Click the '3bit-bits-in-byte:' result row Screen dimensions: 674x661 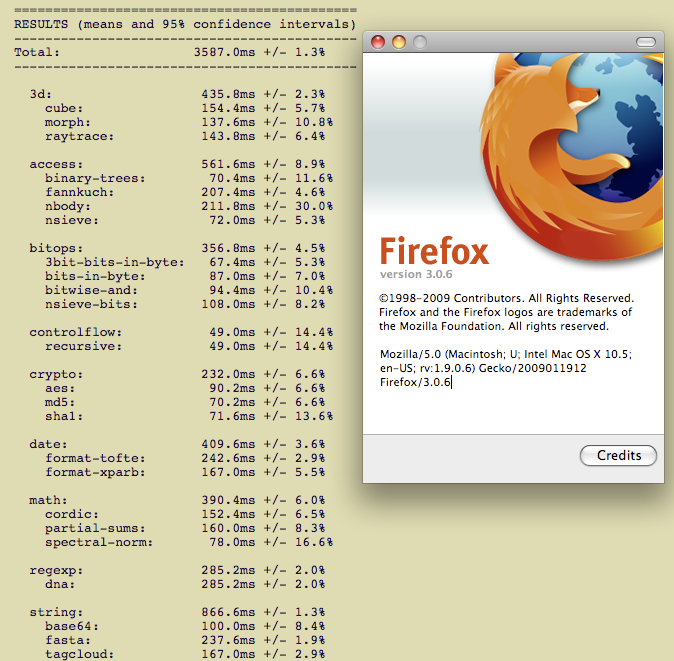pyautogui.click(x=185, y=262)
